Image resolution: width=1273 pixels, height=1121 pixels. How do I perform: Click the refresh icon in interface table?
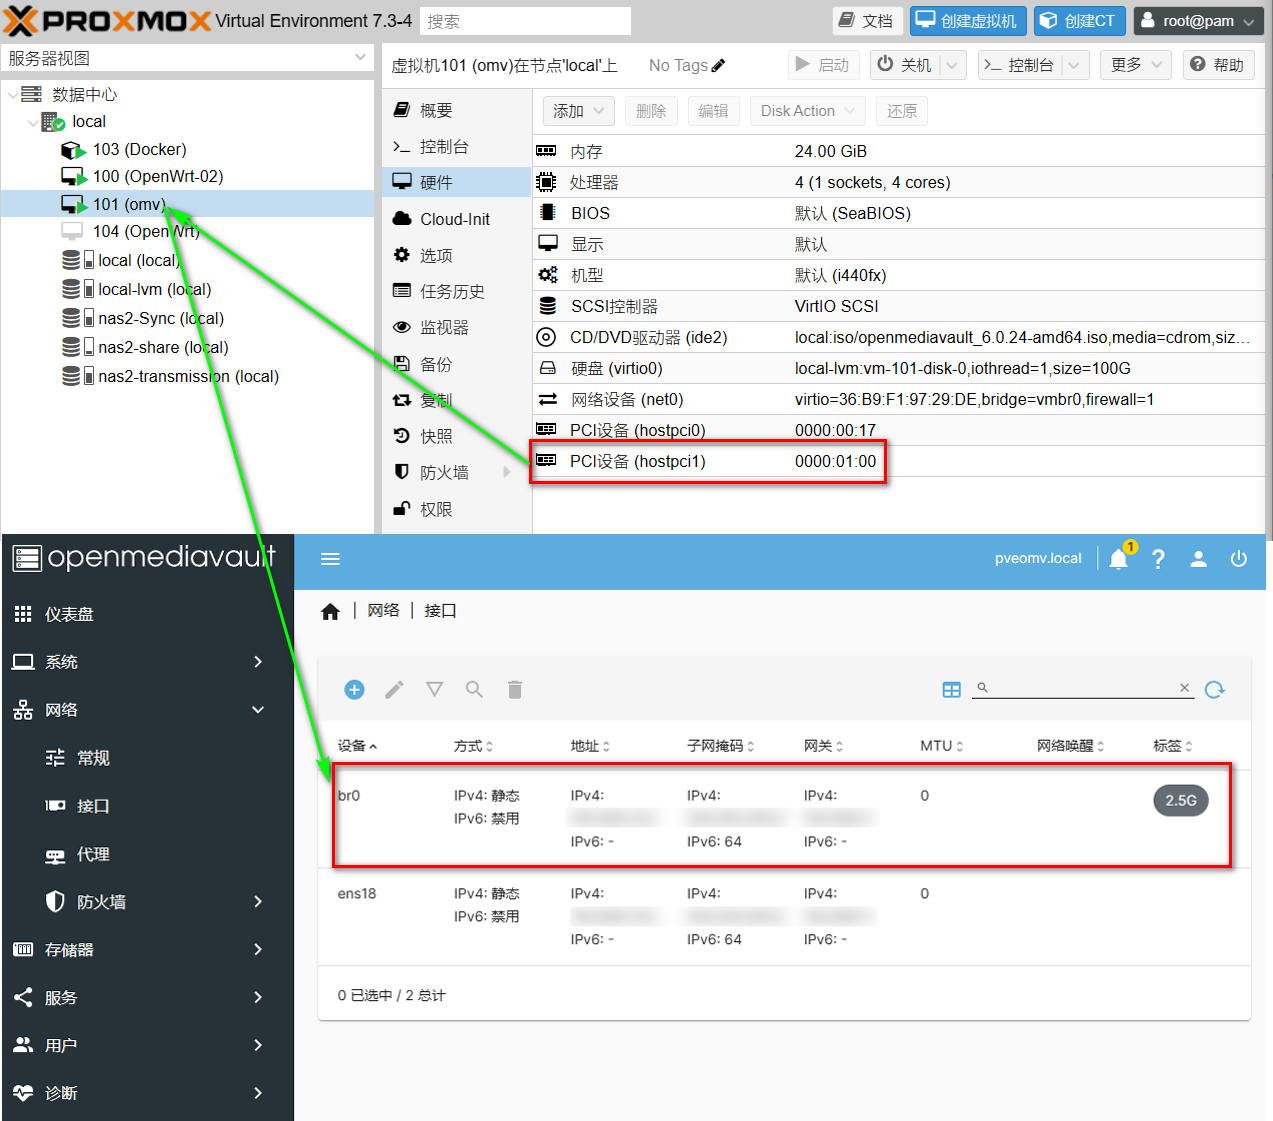click(x=1214, y=689)
